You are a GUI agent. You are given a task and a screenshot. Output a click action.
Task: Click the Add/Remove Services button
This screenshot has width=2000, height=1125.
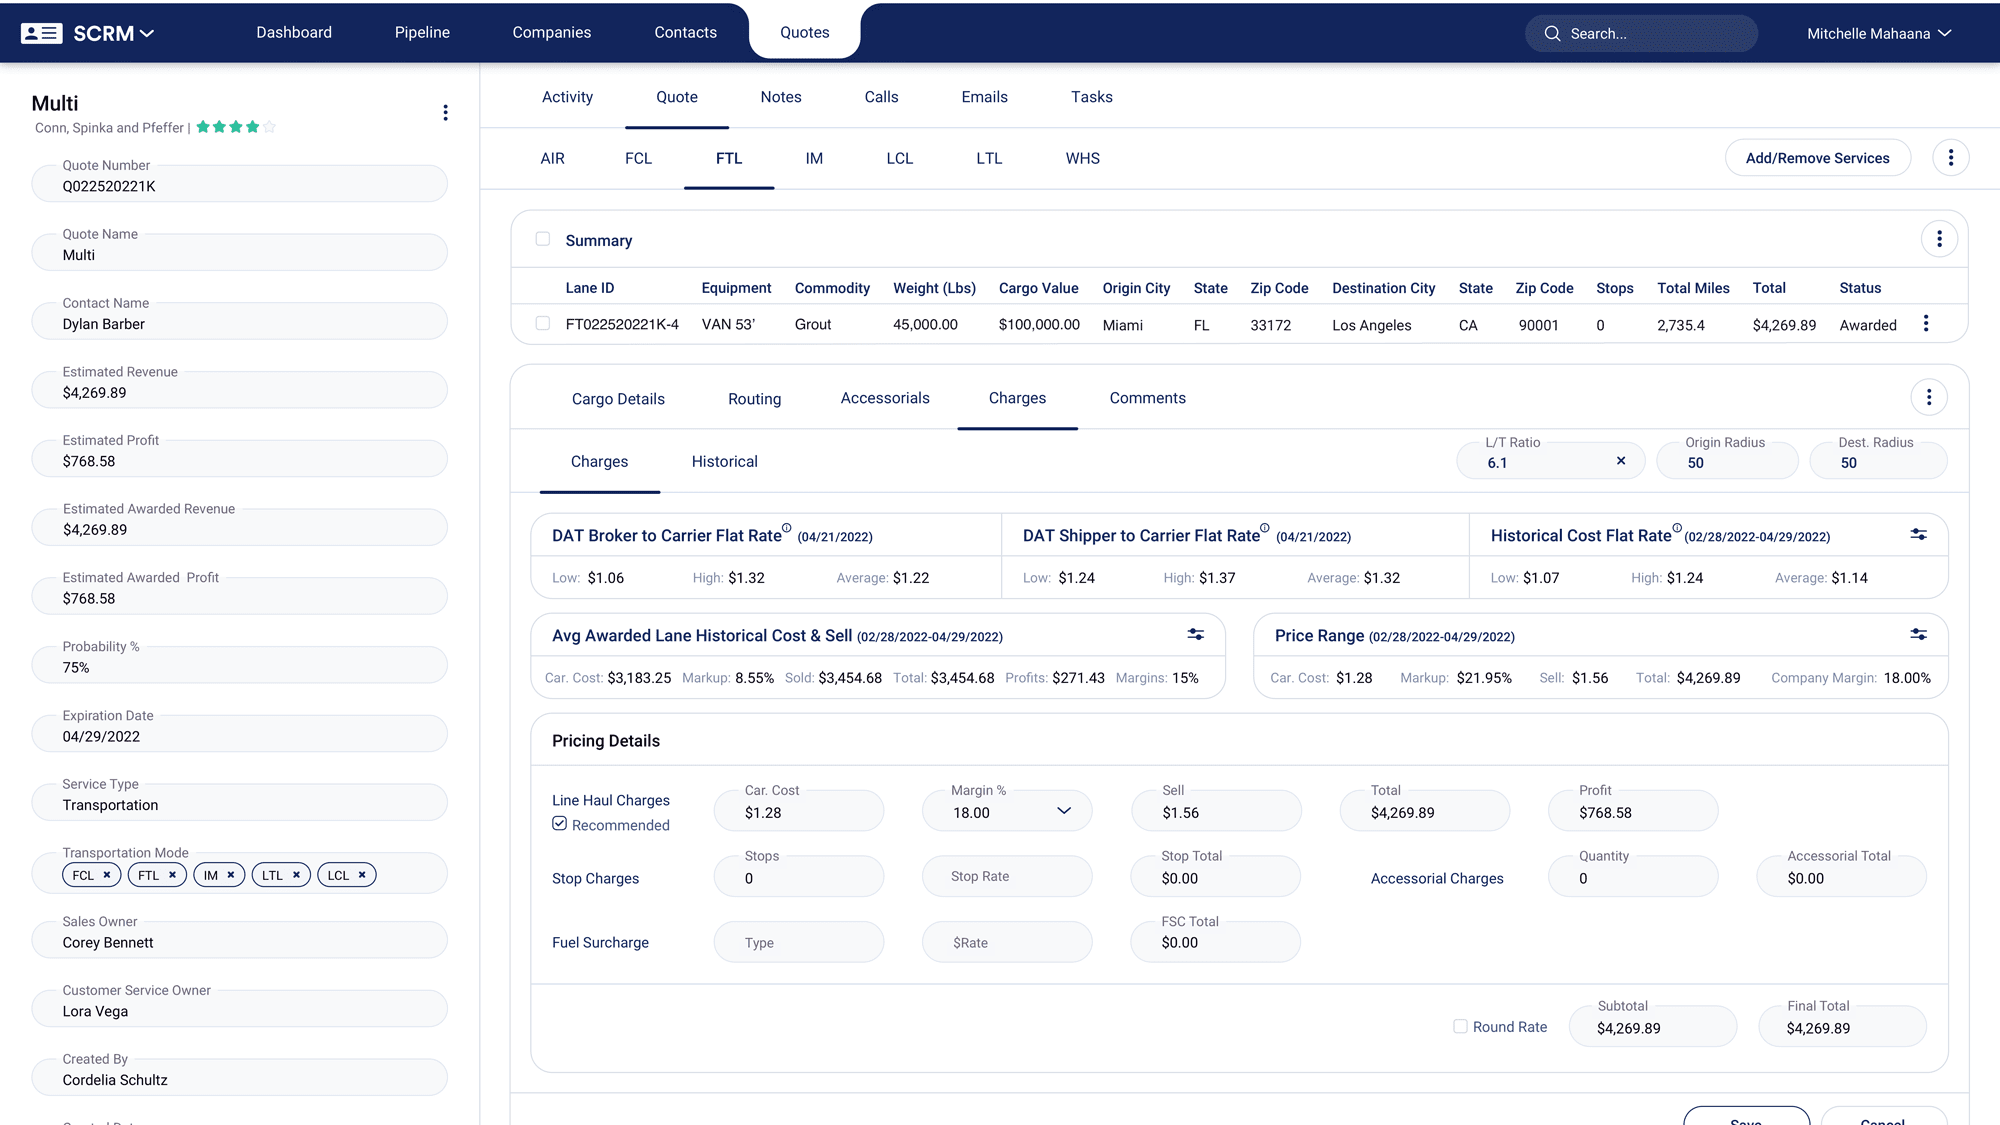tap(1818, 157)
